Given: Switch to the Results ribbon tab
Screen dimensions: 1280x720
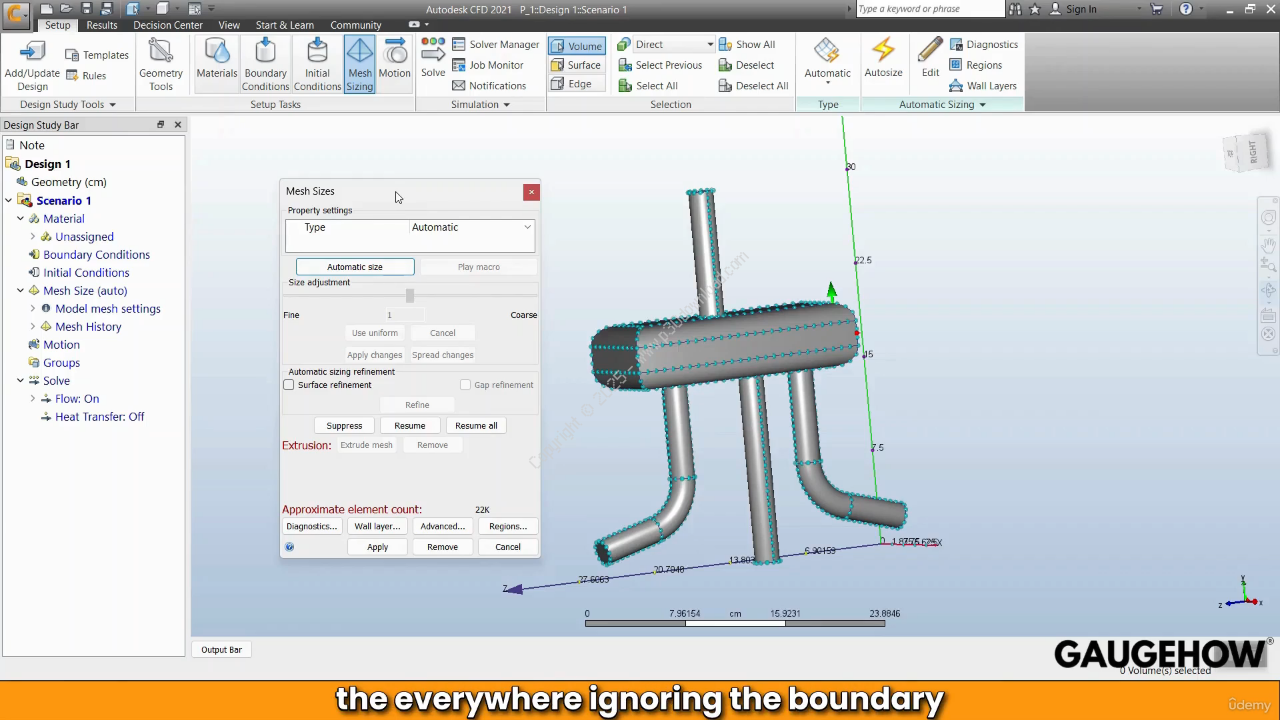Looking at the screenshot, I should (x=101, y=25).
